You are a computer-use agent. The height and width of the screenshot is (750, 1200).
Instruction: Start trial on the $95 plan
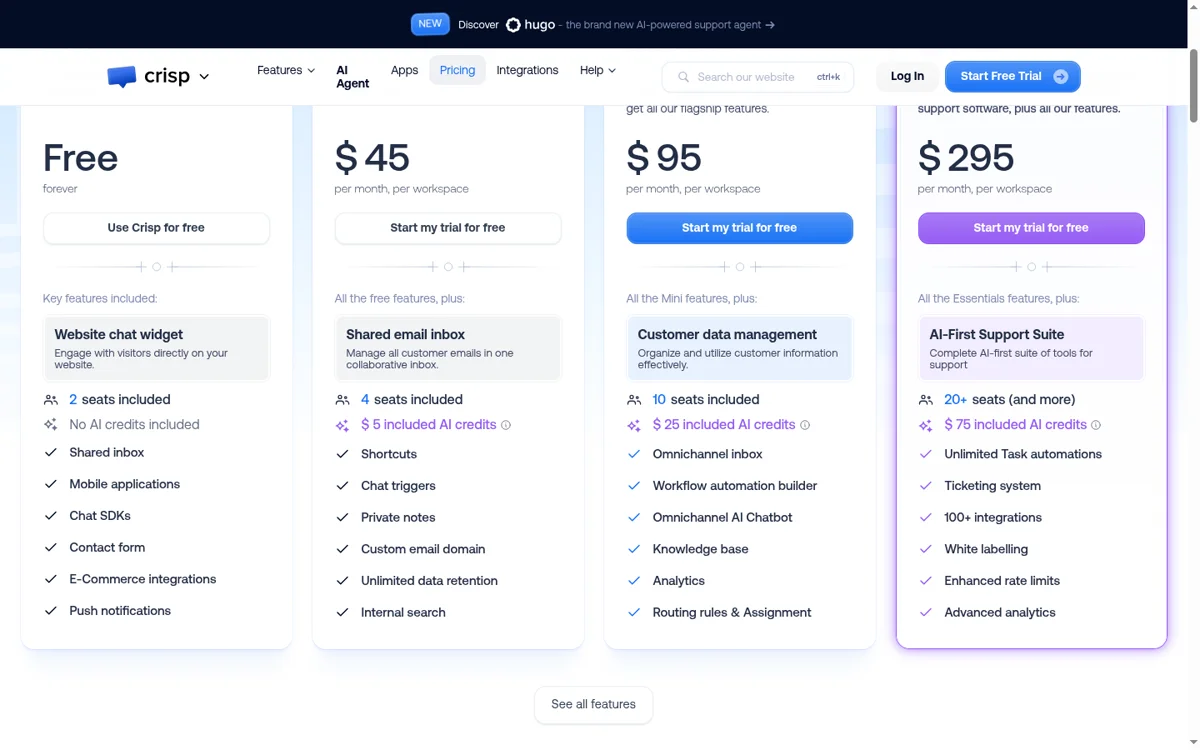click(x=740, y=228)
